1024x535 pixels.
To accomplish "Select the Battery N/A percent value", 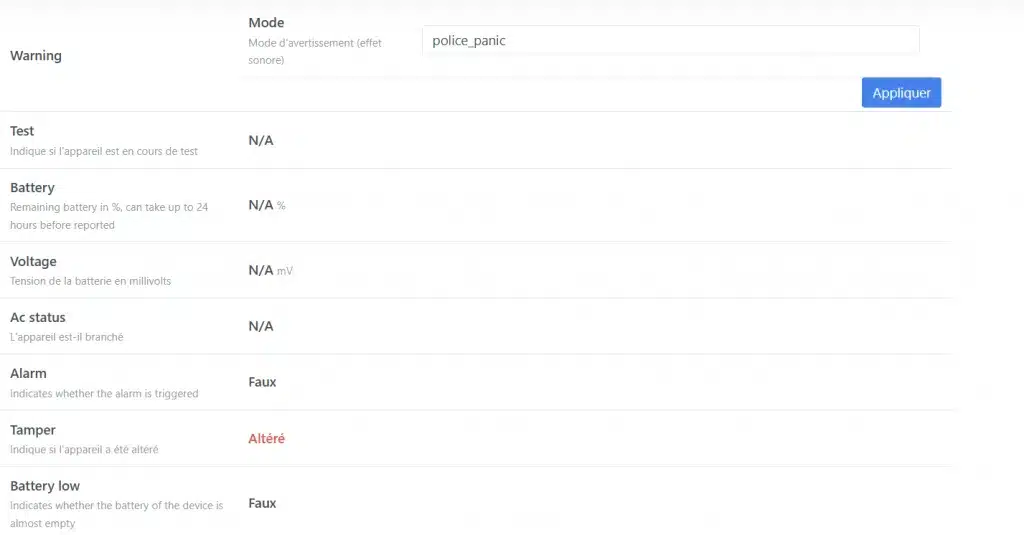I will (x=266, y=205).
